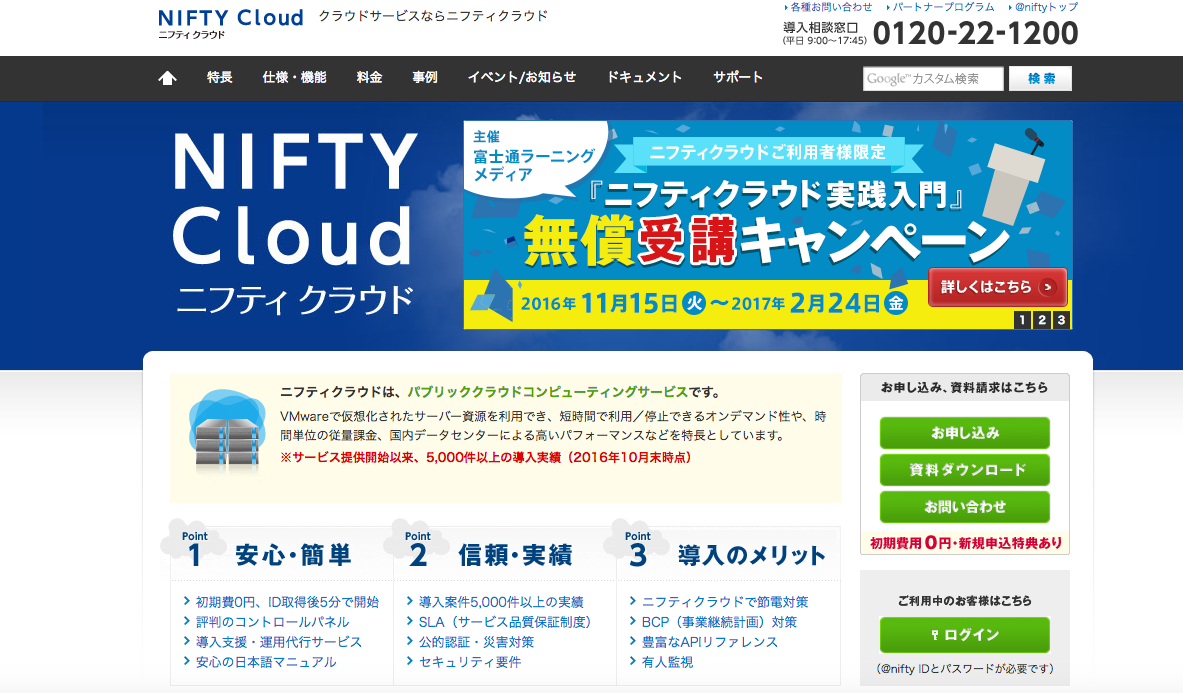Open 導入案件5,000件以上の実績 link
The image size is (1183, 693).
tap(501, 602)
